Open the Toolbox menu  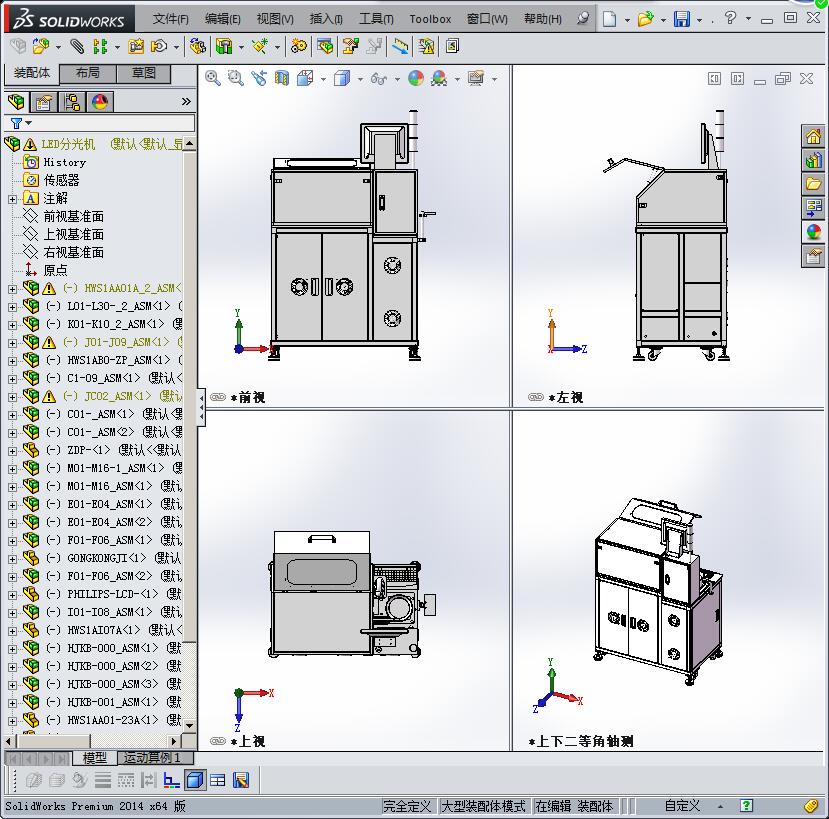(430, 19)
